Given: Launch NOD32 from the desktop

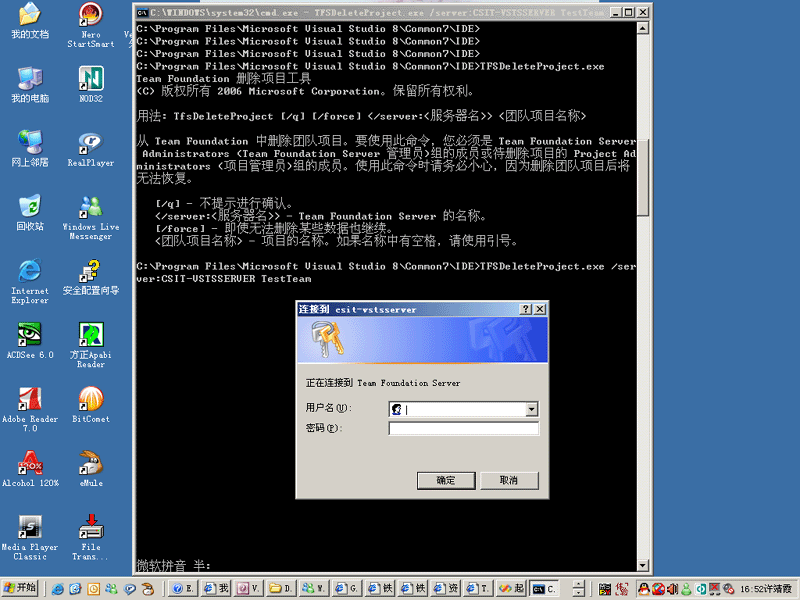Looking at the screenshot, I should [91, 85].
